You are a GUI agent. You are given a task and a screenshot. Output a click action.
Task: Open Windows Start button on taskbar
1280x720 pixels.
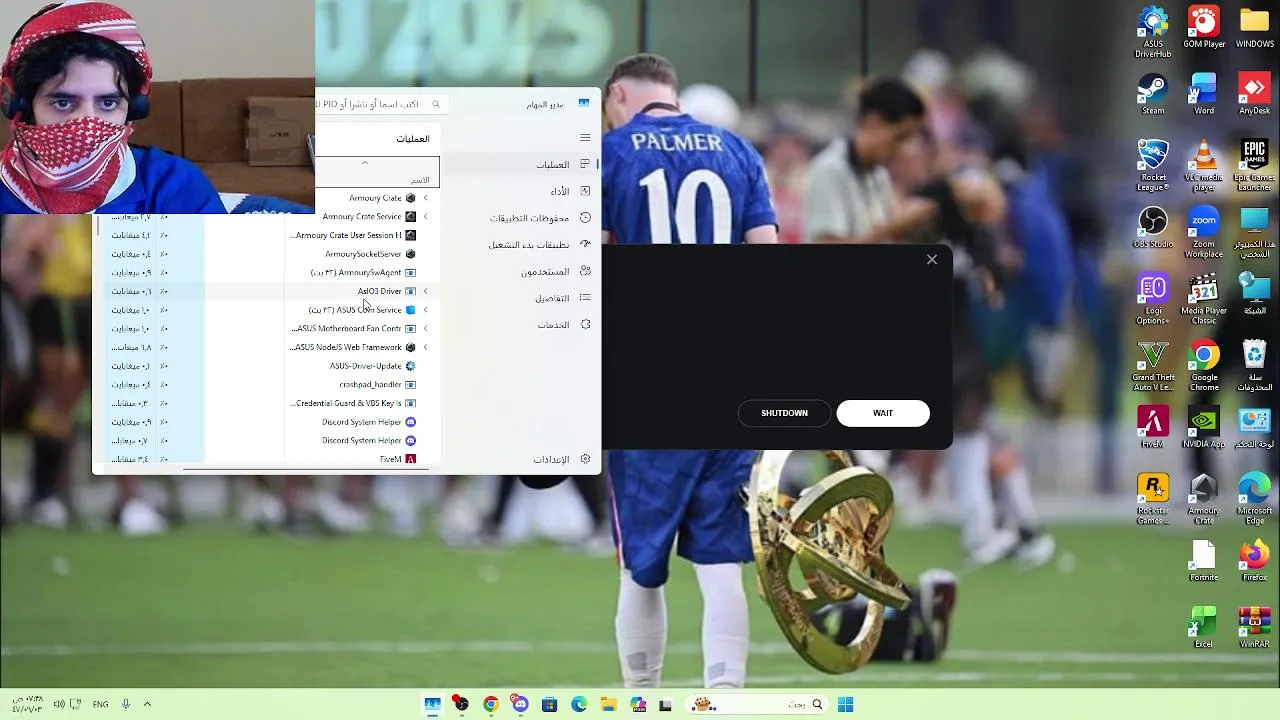846,705
